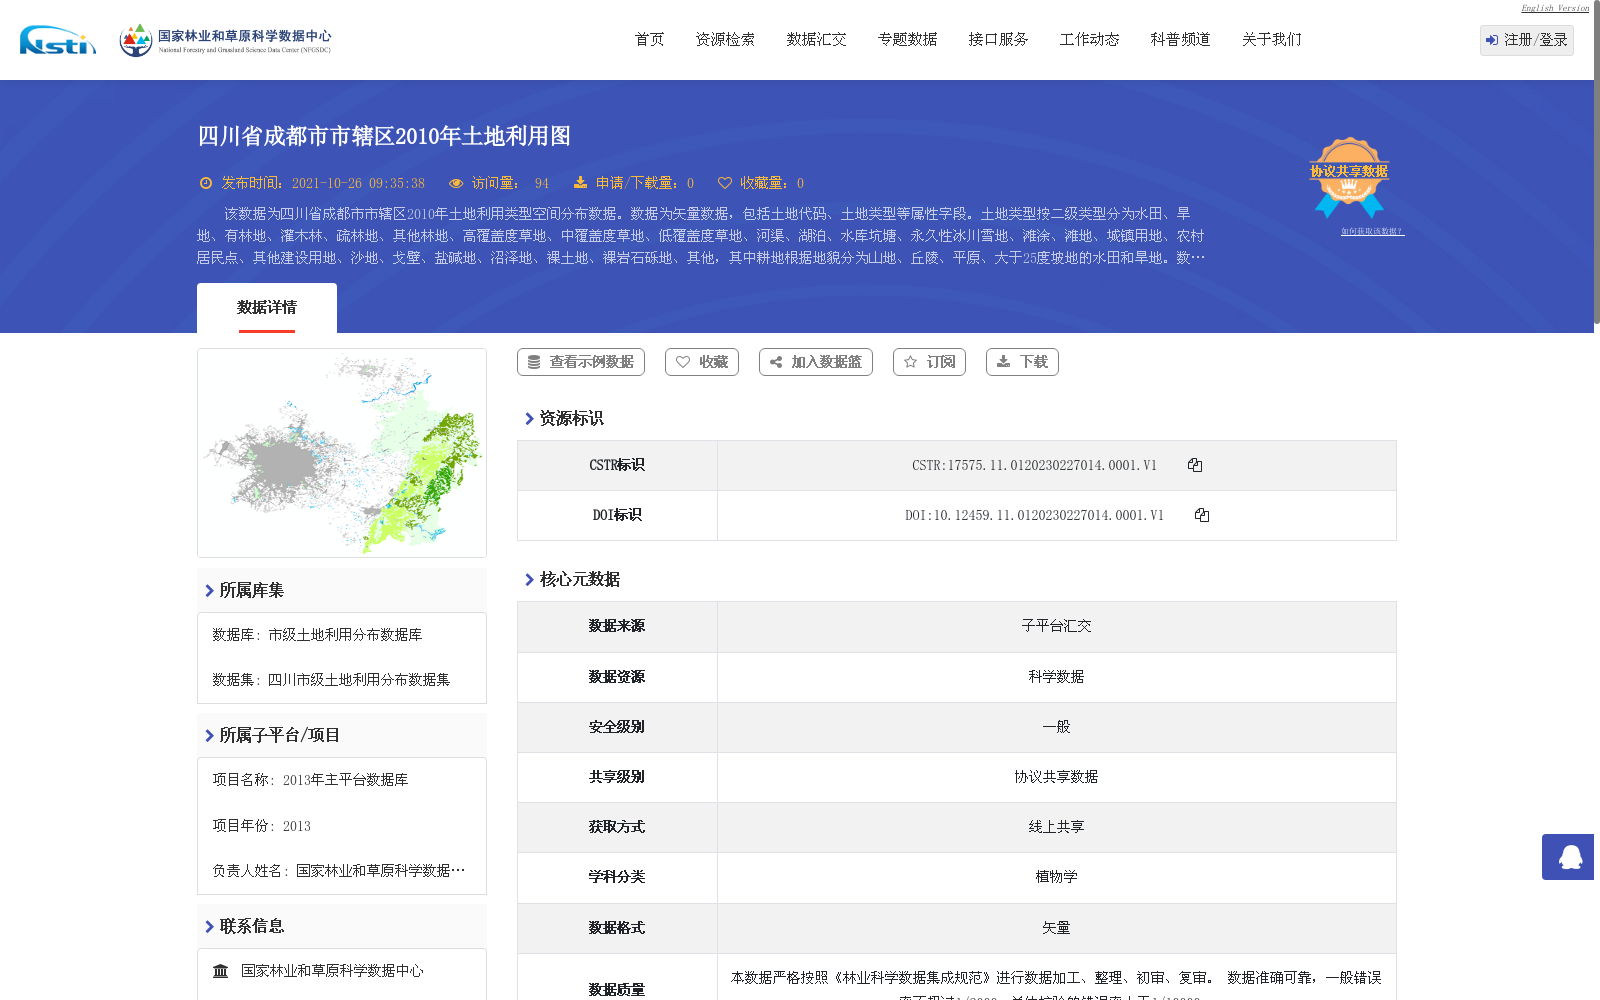Click the DOI:10.12459.11.0120230227014.0001.V1 value
The width and height of the screenshot is (1600, 1000).
[x=1034, y=515]
